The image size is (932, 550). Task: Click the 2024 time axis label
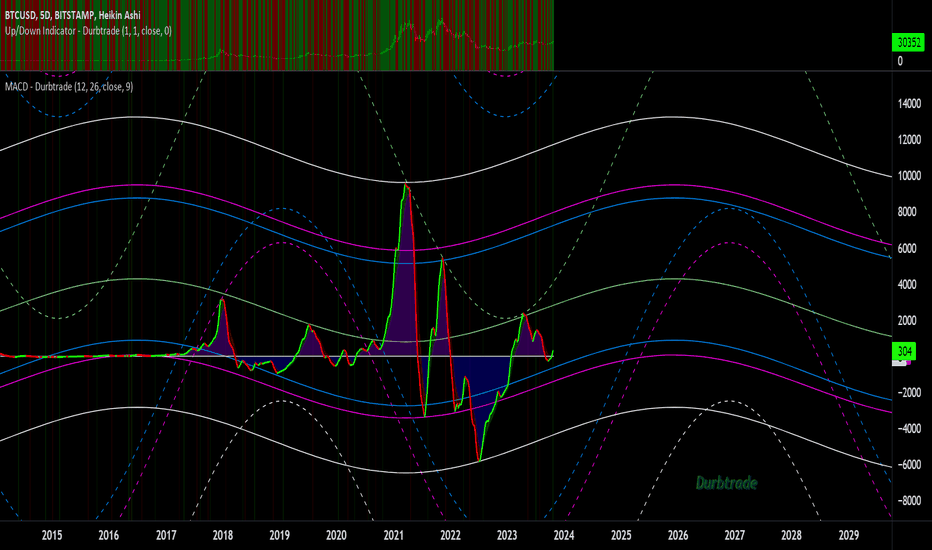coord(563,535)
